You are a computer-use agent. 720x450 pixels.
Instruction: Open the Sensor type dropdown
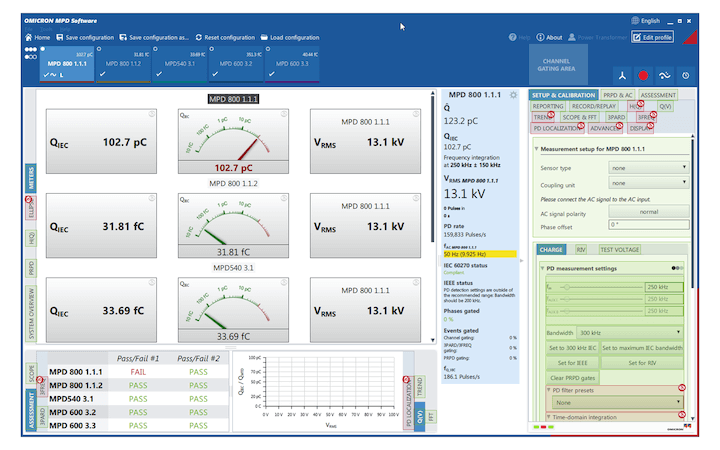pos(646,168)
